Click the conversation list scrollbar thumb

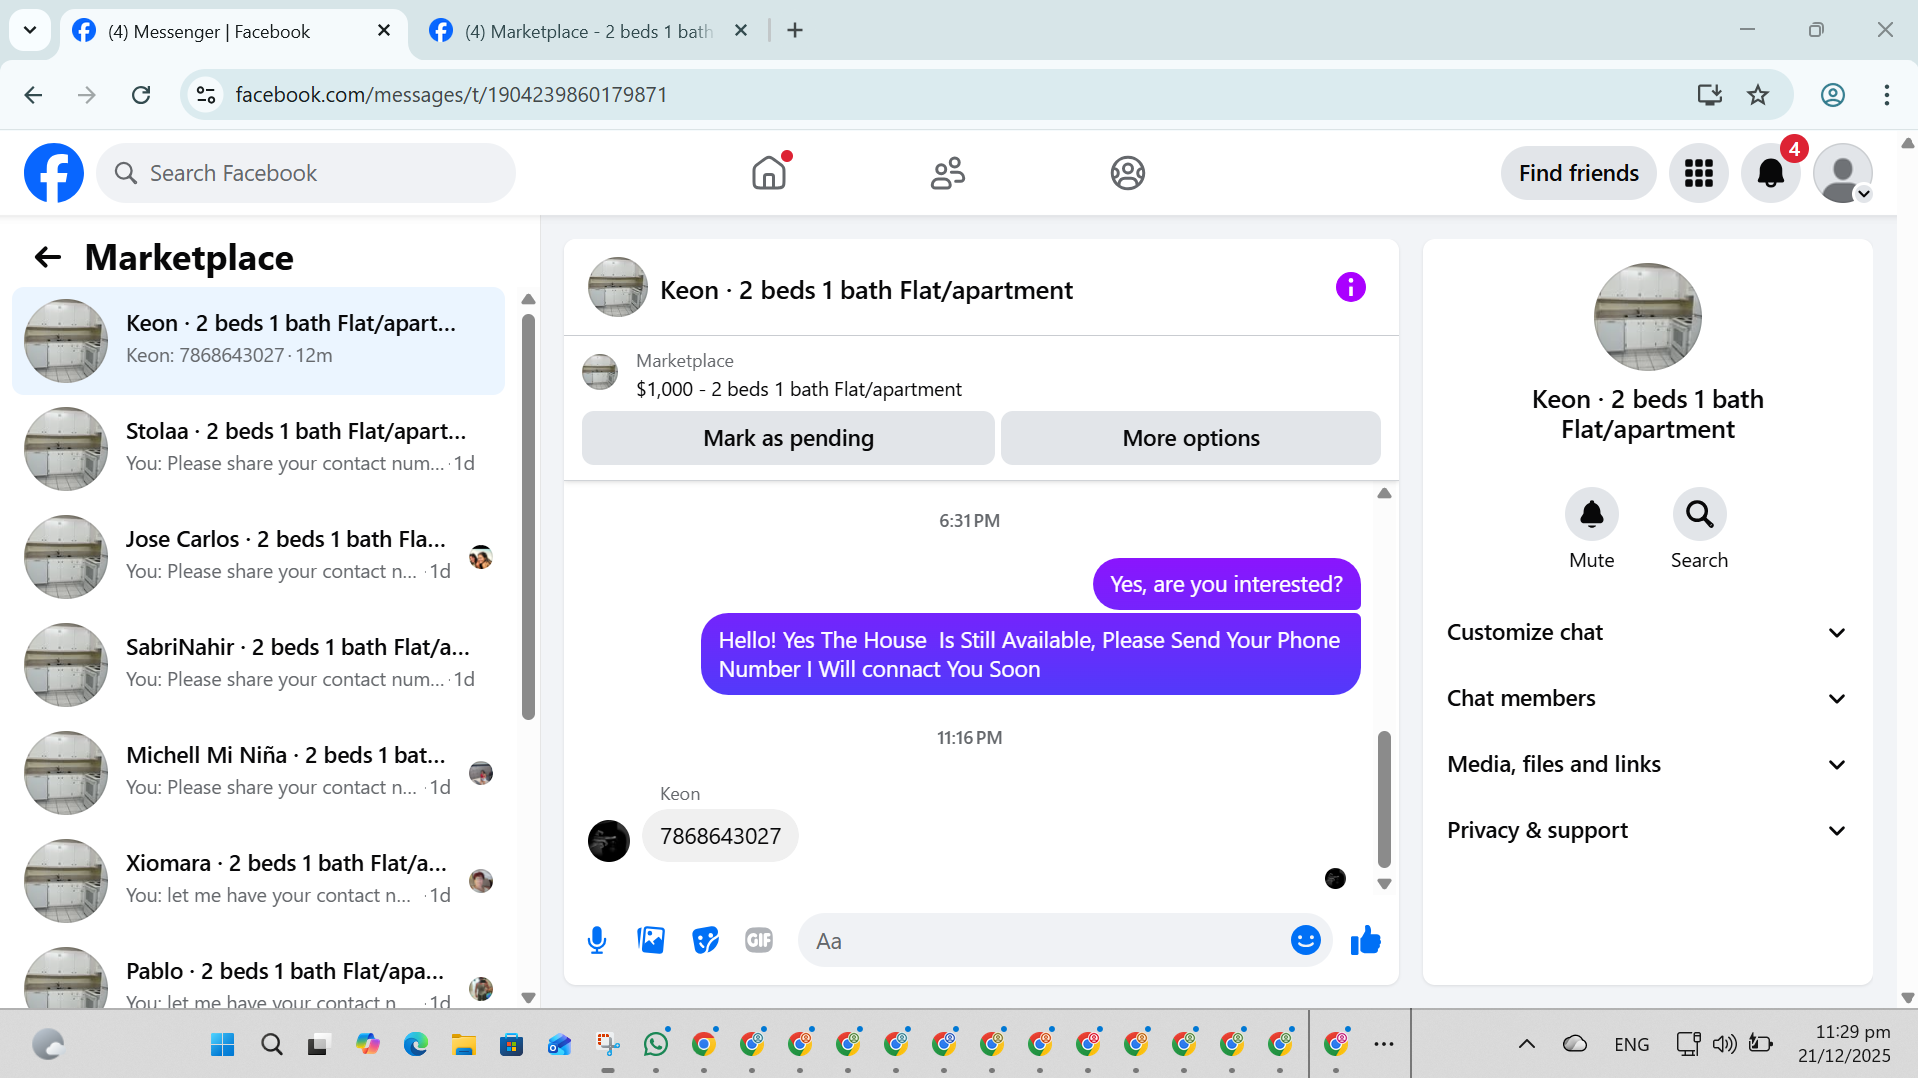[x=528, y=516]
